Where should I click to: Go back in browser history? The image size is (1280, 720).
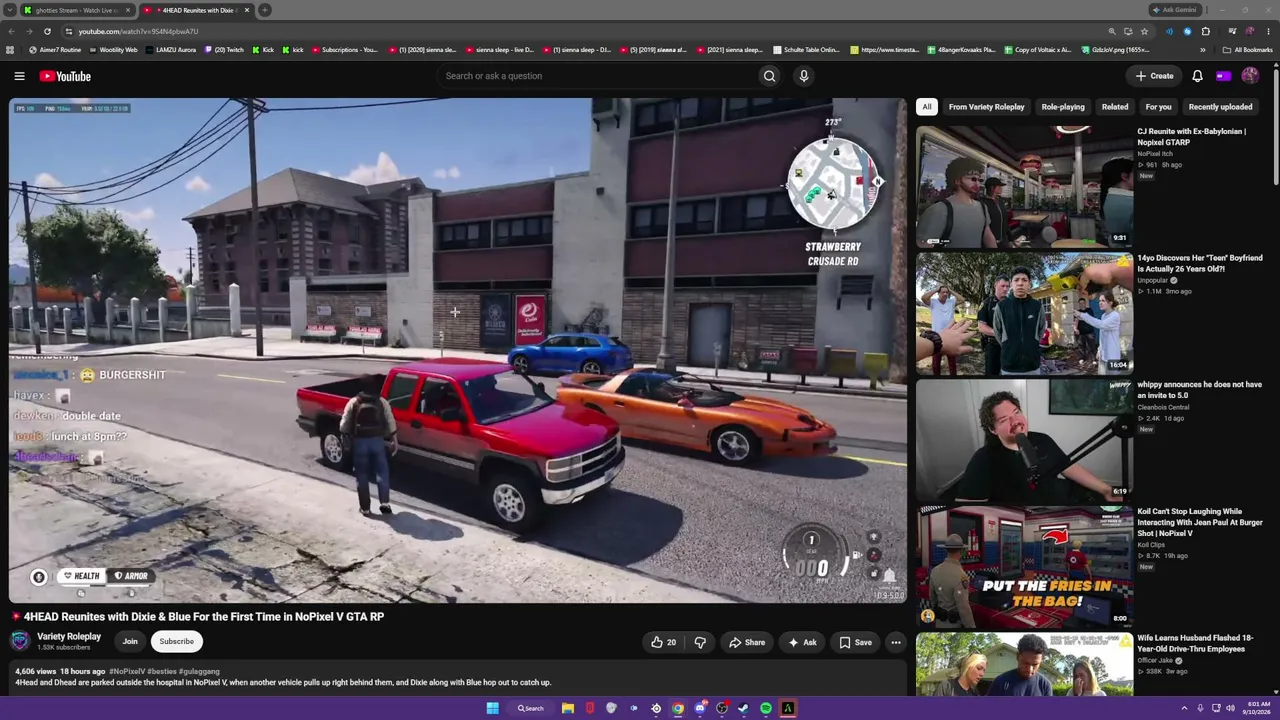tap(11, 31)
